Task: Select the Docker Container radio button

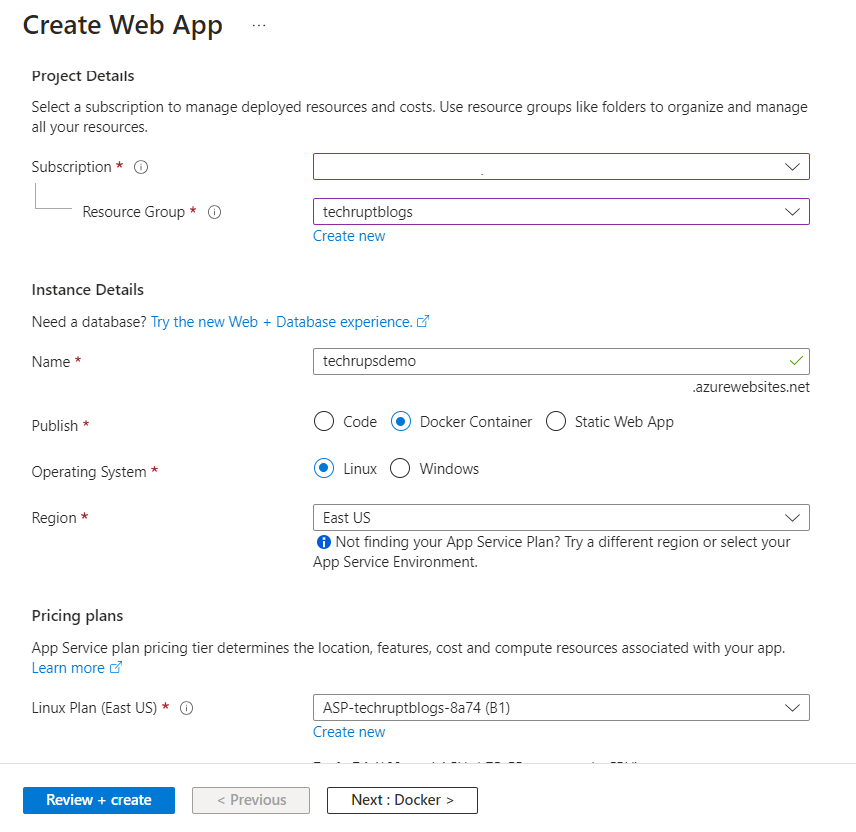Action: pos(400,422)
